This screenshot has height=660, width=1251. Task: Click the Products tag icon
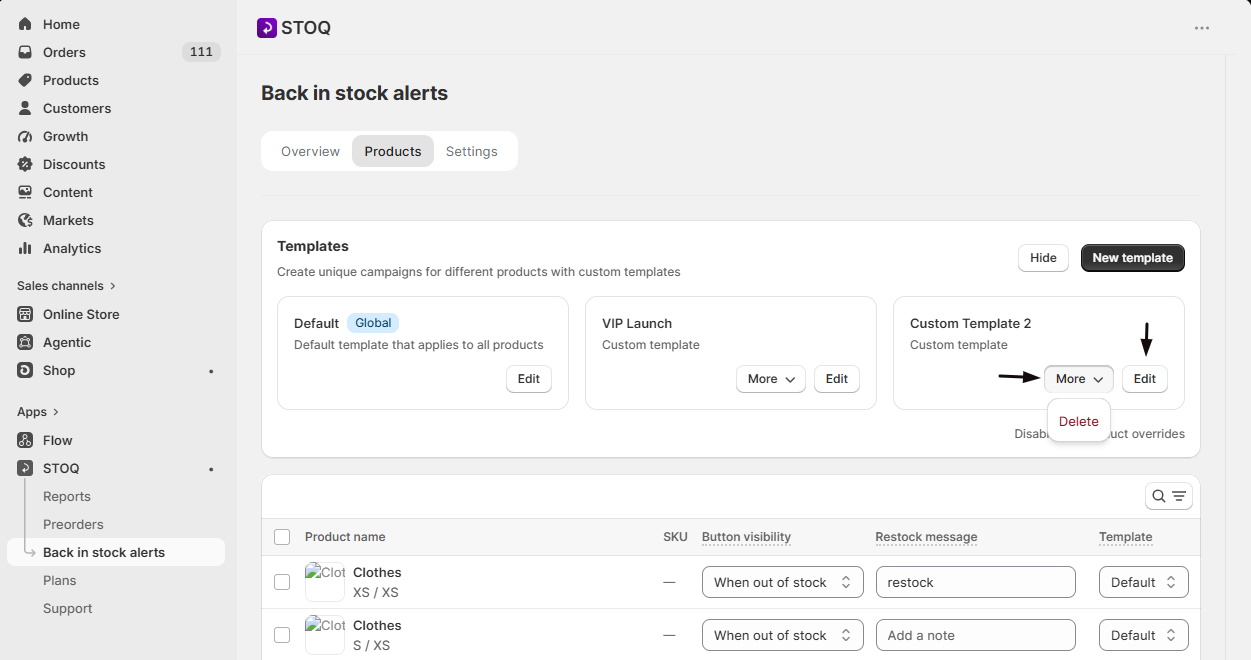(25, 80)
